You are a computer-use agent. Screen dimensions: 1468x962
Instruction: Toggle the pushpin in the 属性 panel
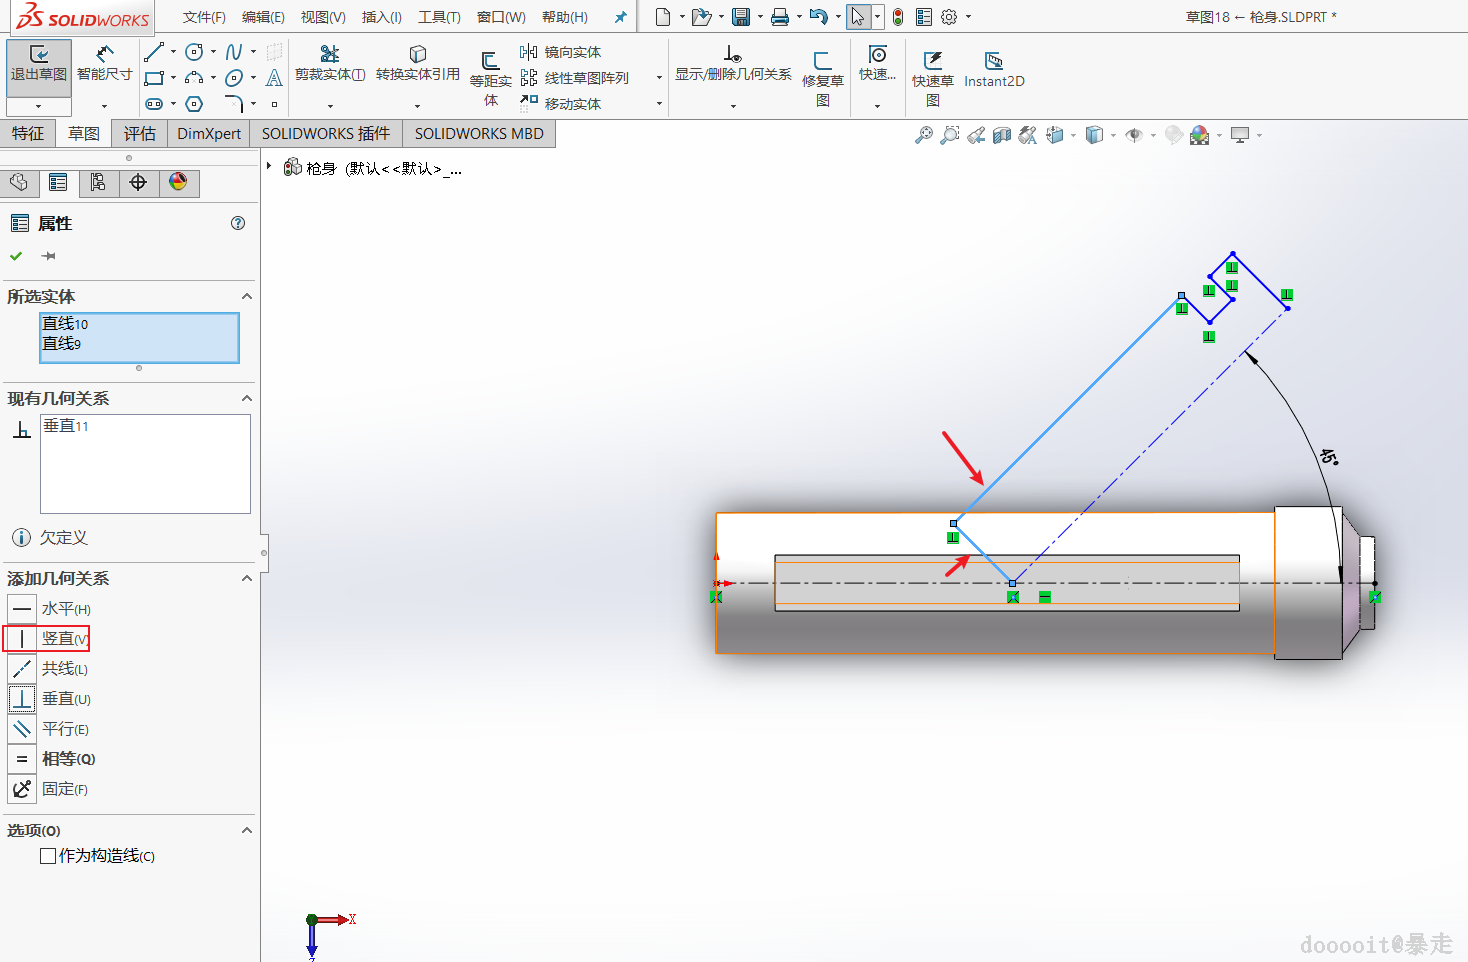pyautogui.click(x=48, y=256)
